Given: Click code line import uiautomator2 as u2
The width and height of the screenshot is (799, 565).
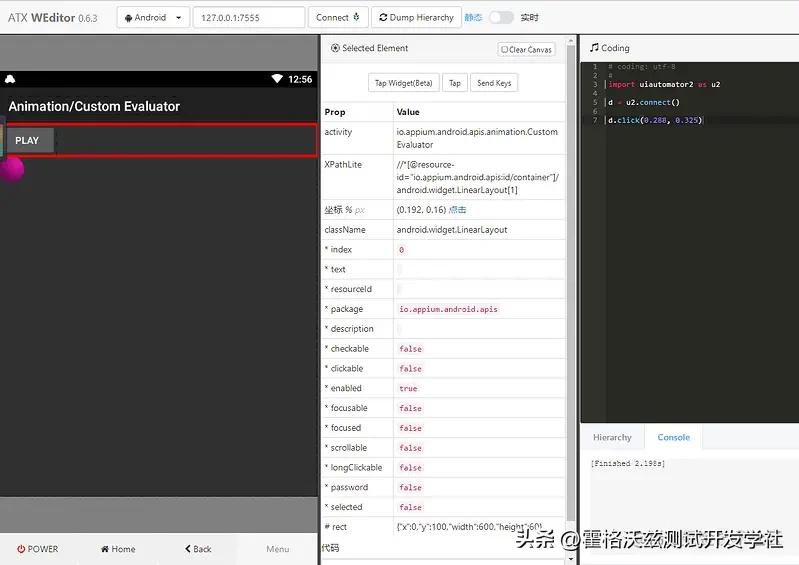Looking at the screenshot, I should [664, 85].
